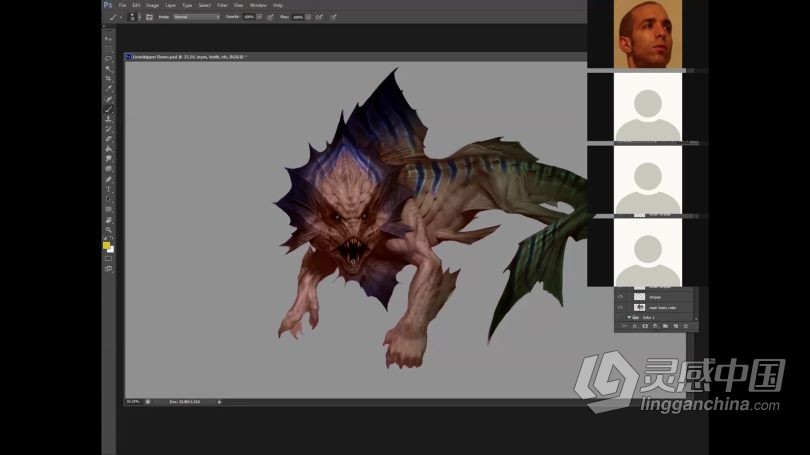Open the Window menu

pos(258,5)
